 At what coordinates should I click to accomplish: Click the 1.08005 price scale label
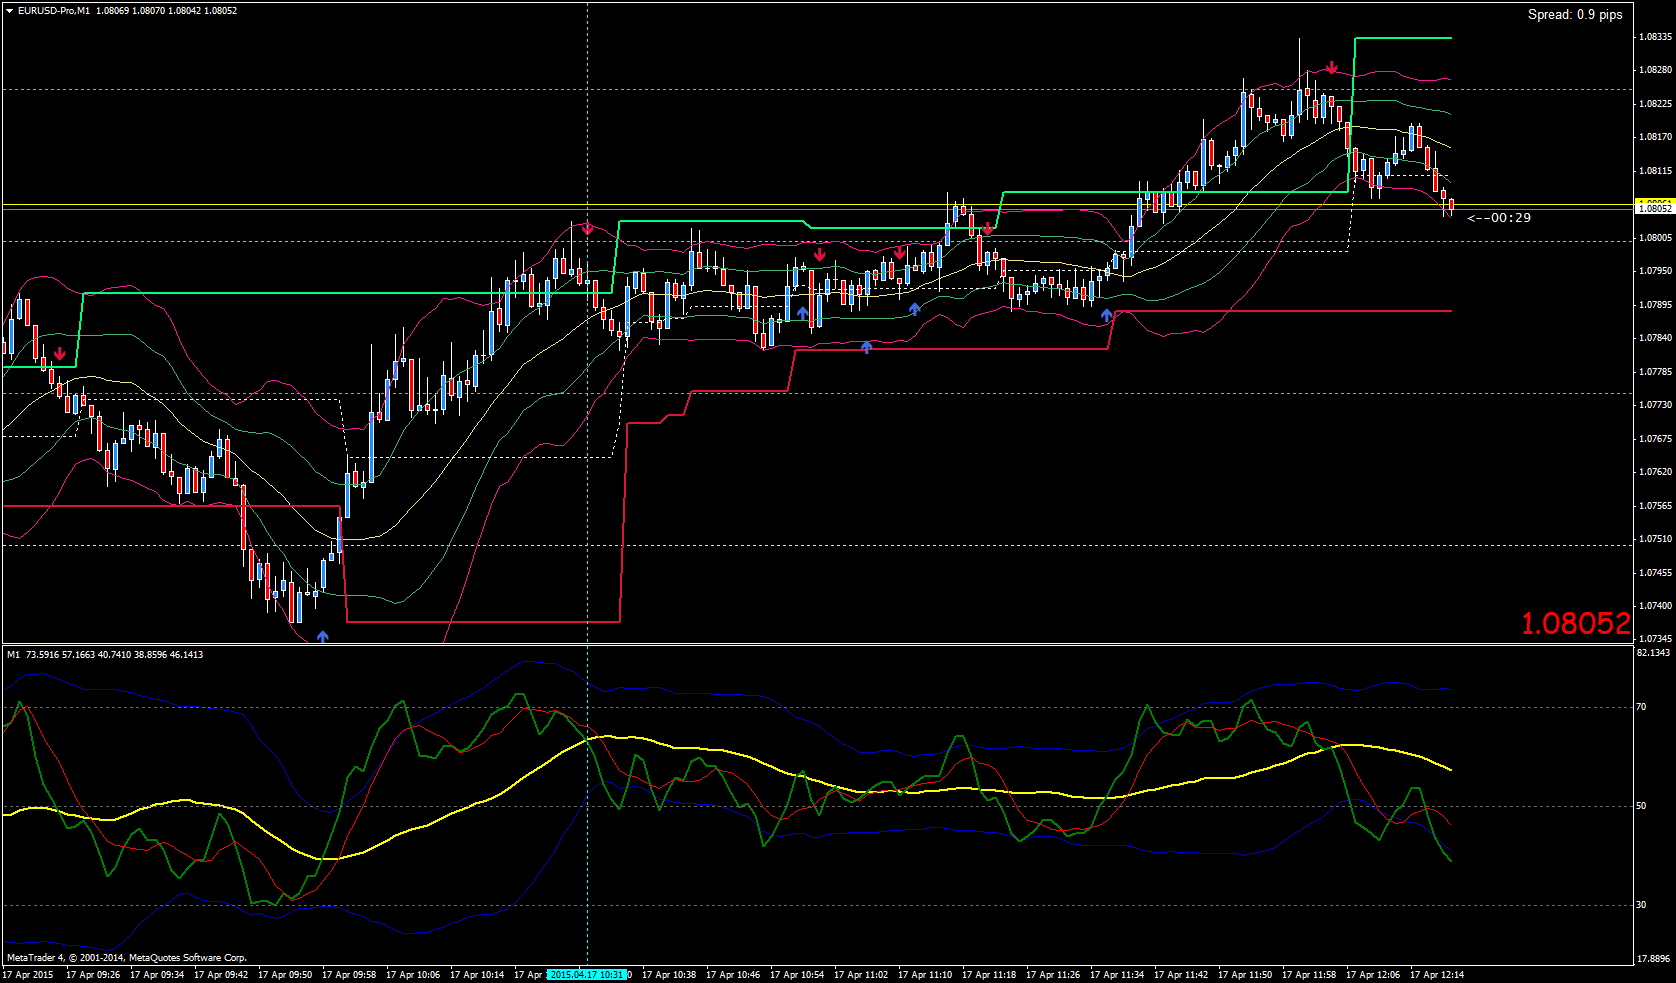point(1655,238)
